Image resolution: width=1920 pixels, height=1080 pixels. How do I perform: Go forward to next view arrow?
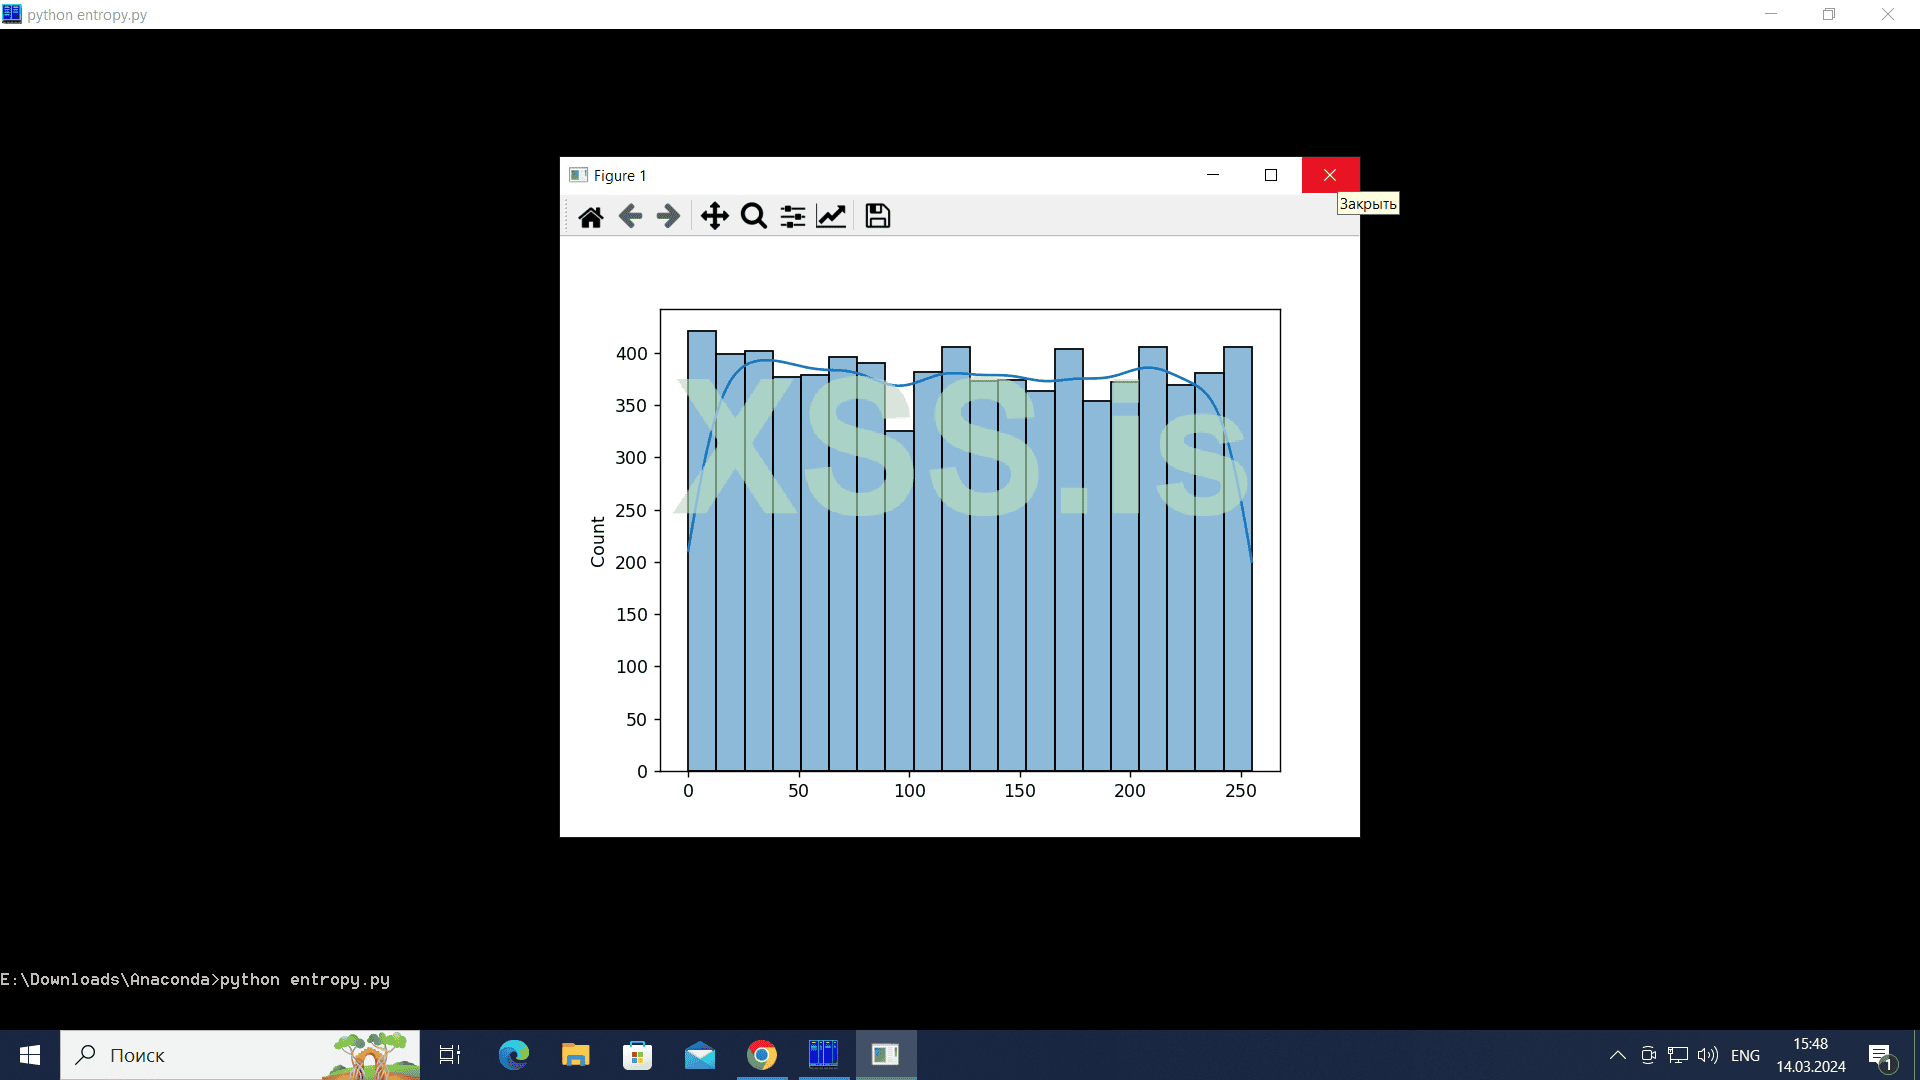click(668, 216)
